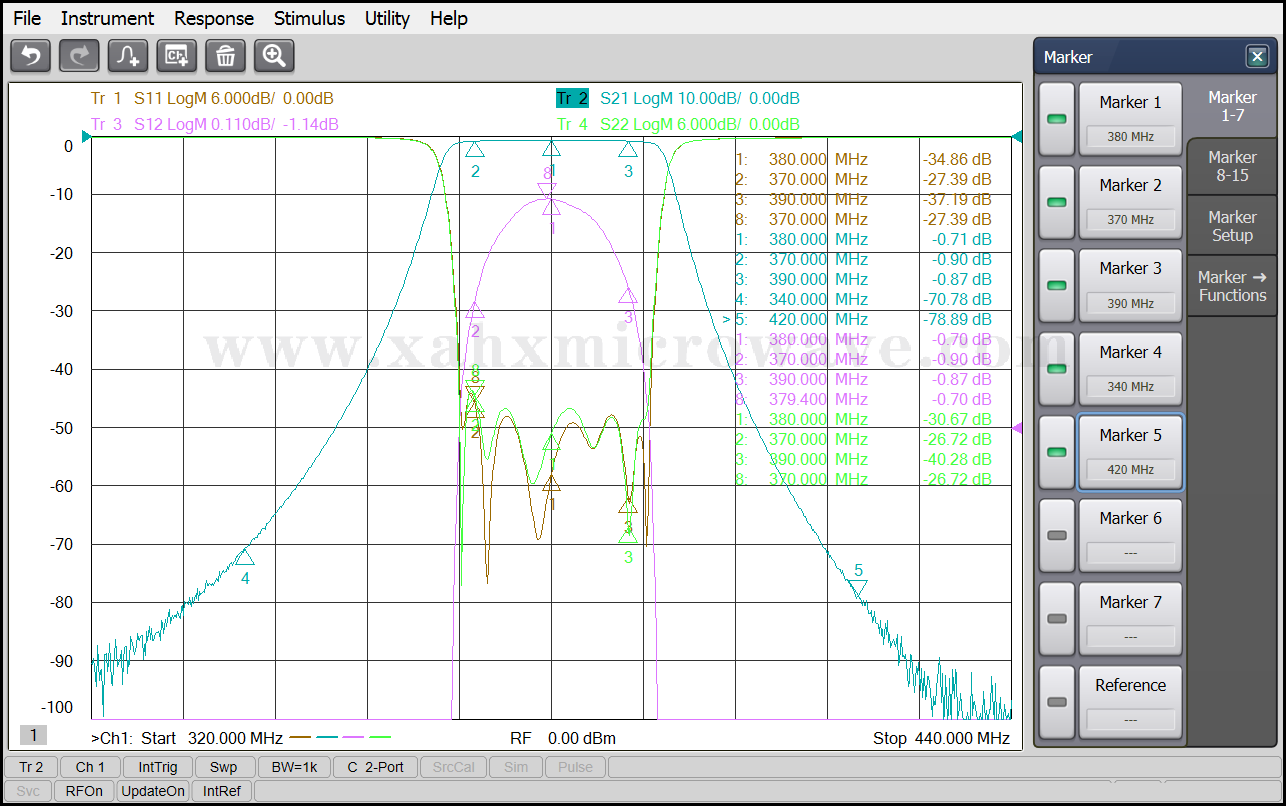The image size is (1286, 806).
Task: Click the IntRef status bar item
Action: 222,791
